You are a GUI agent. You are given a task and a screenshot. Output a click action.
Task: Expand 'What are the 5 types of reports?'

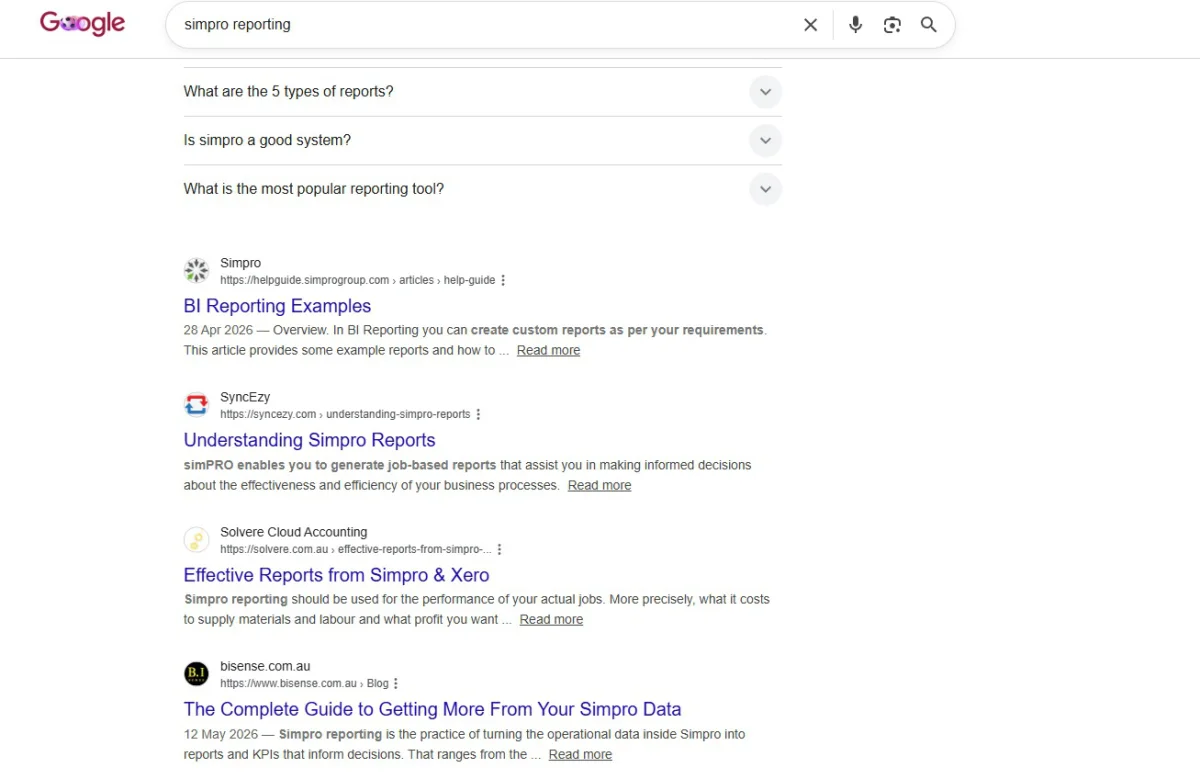[x=482, y=92]
